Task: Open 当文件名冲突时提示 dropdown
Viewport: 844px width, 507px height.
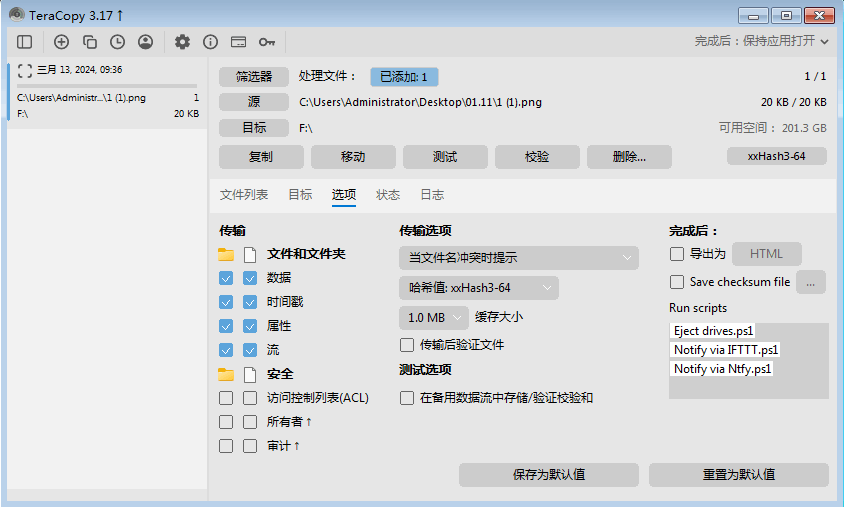Action: 519,258
